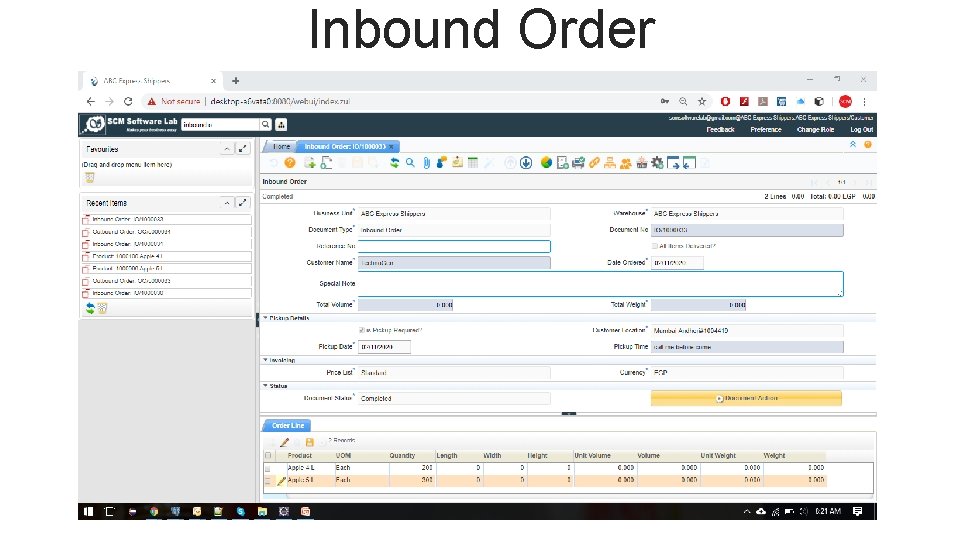The height and width of the screenshot is (540, 960).
Task: Go to detail record with down arrow
Action: (526, 163)
